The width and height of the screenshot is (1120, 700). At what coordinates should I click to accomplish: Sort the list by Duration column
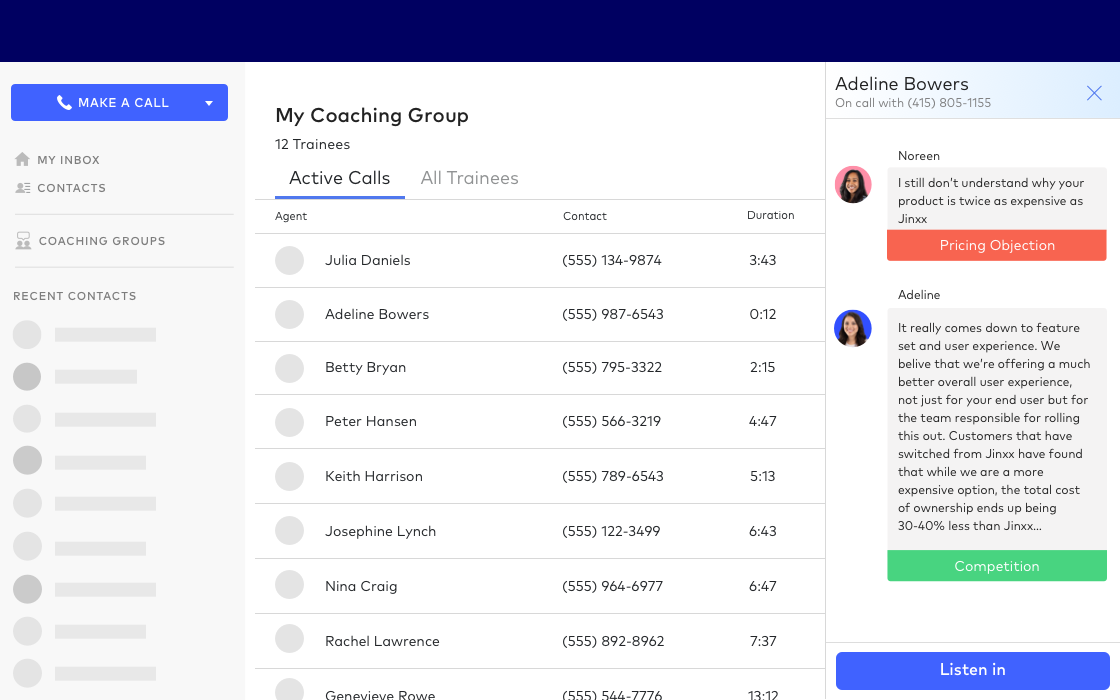pyautogui.click(x=770, y=216)
